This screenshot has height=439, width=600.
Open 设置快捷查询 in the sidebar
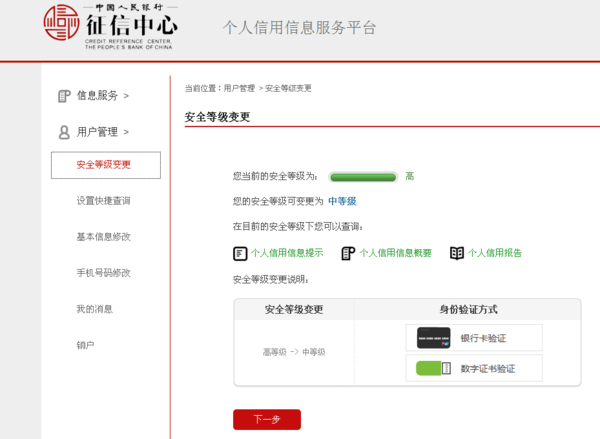coord(103,201)
